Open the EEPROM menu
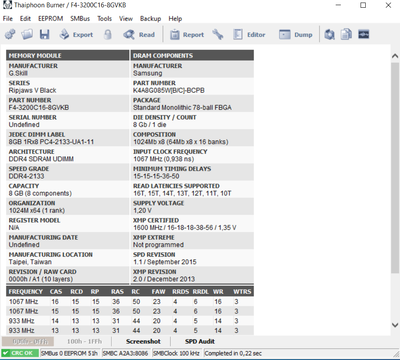The height and width of the screenshot is (360, 400). pos(51,19)
